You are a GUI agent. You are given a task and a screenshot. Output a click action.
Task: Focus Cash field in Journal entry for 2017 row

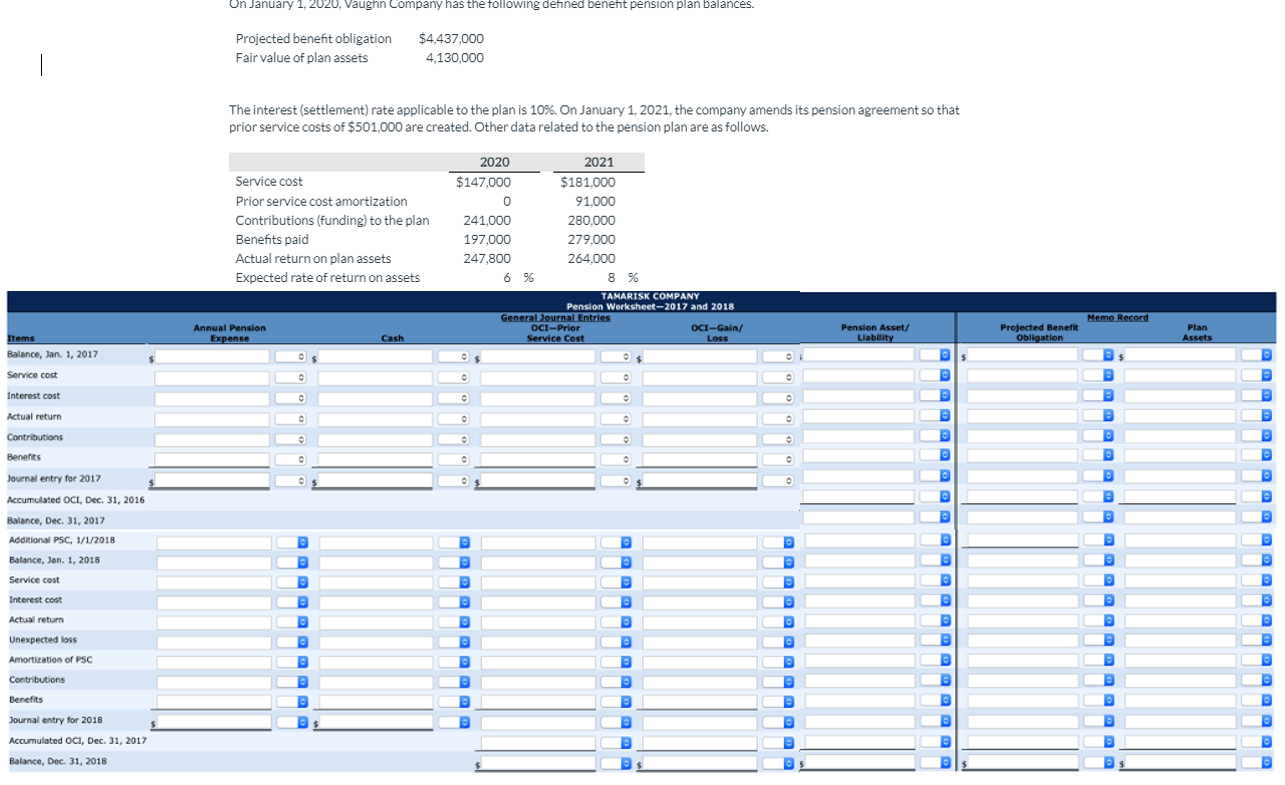coord(376,481)
